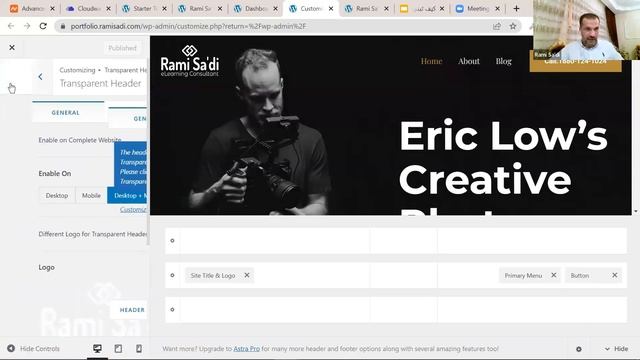Open settings for middle header builder row
This screenshot has width=640, height=360.
point(172,276)
